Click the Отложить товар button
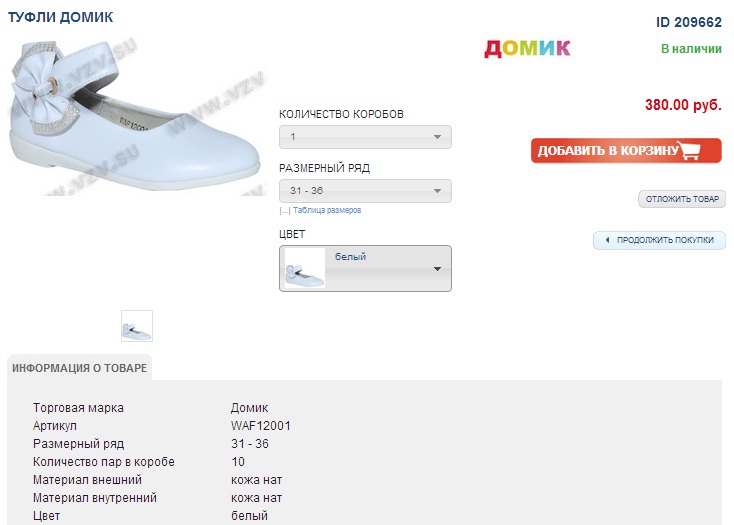Image resolution: width=734 pixels, height=525 pixels. [682, 199]
